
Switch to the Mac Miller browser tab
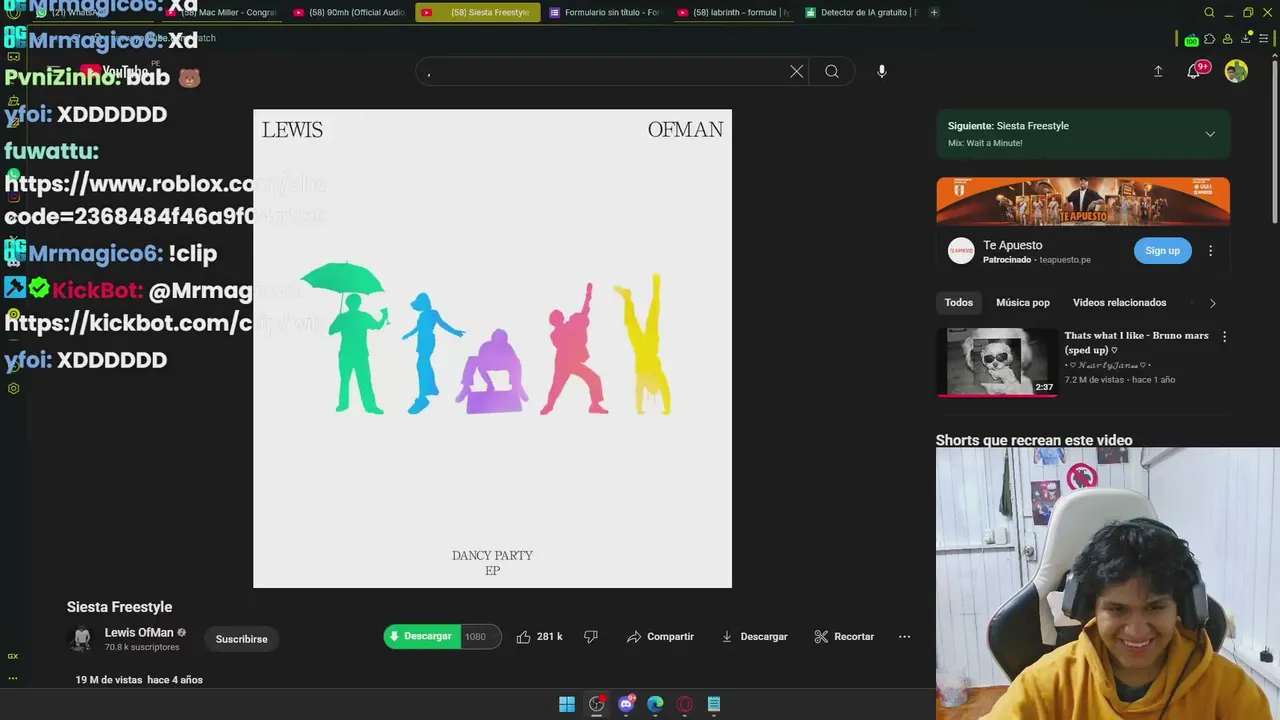[222, 12]
